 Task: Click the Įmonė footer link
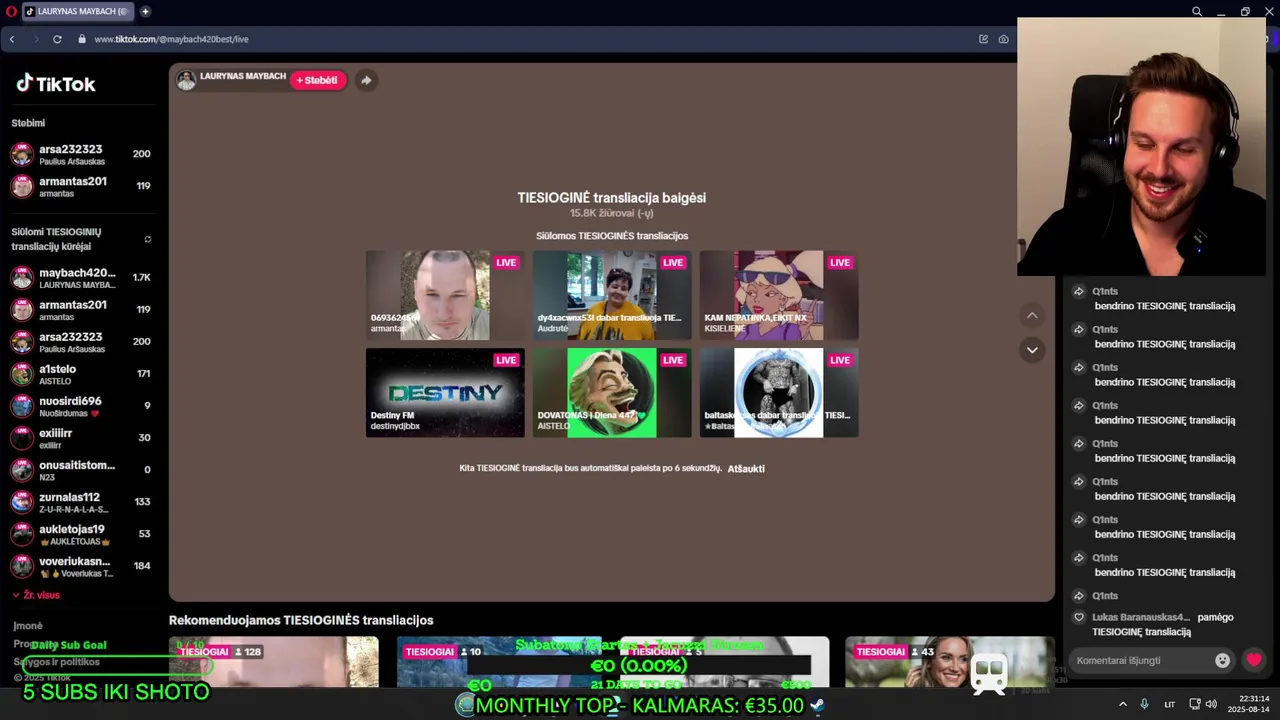click(x=27, y=626)
